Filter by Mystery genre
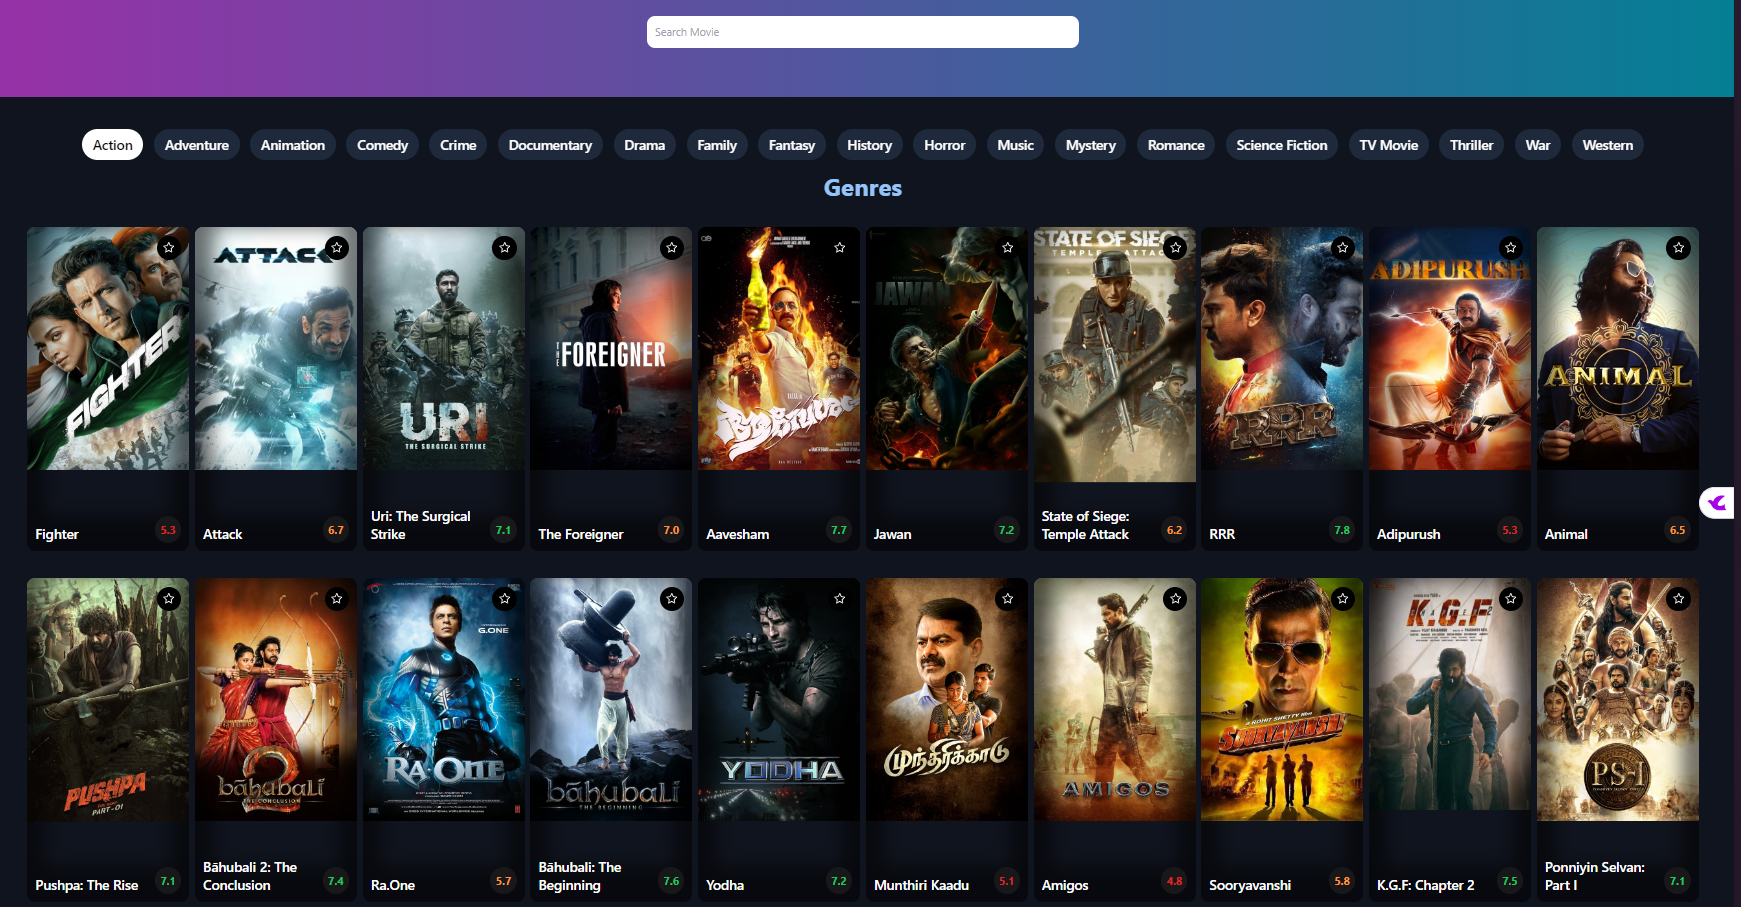This screenshot has height=907, width=1741. point(1091,145)
